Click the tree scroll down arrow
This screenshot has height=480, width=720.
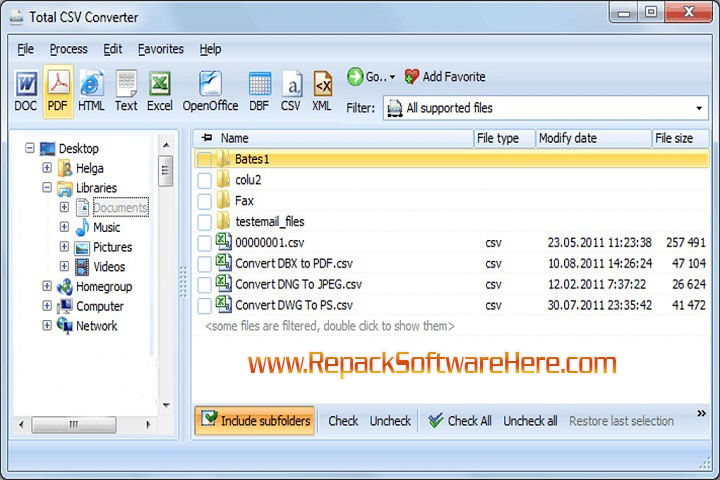pos(166,405)
